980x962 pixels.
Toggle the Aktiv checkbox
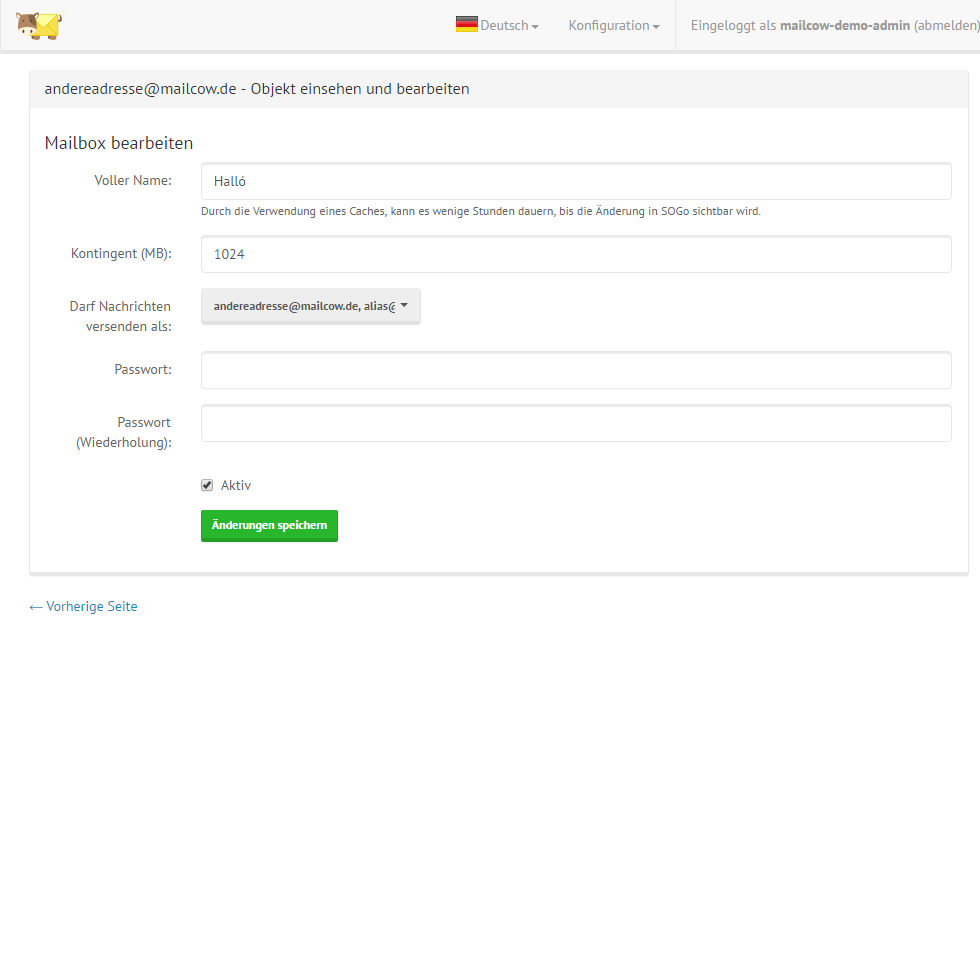click(x=207, y=485)
